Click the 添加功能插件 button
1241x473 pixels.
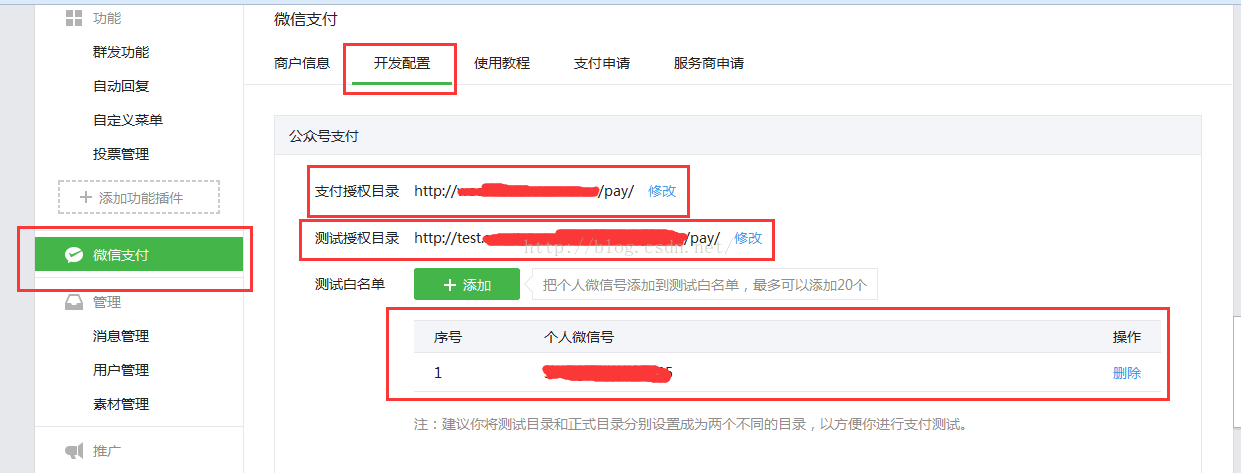pos(139,197)
